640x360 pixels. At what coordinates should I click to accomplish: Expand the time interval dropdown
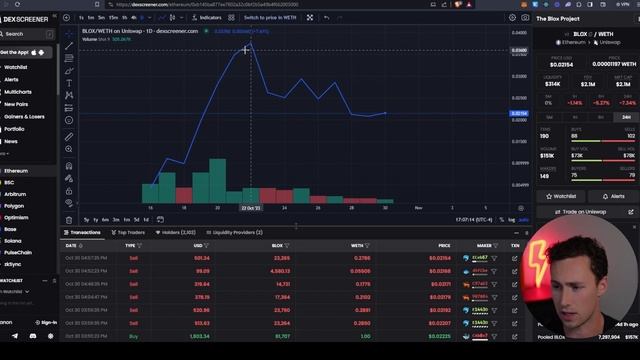point(149,18)
